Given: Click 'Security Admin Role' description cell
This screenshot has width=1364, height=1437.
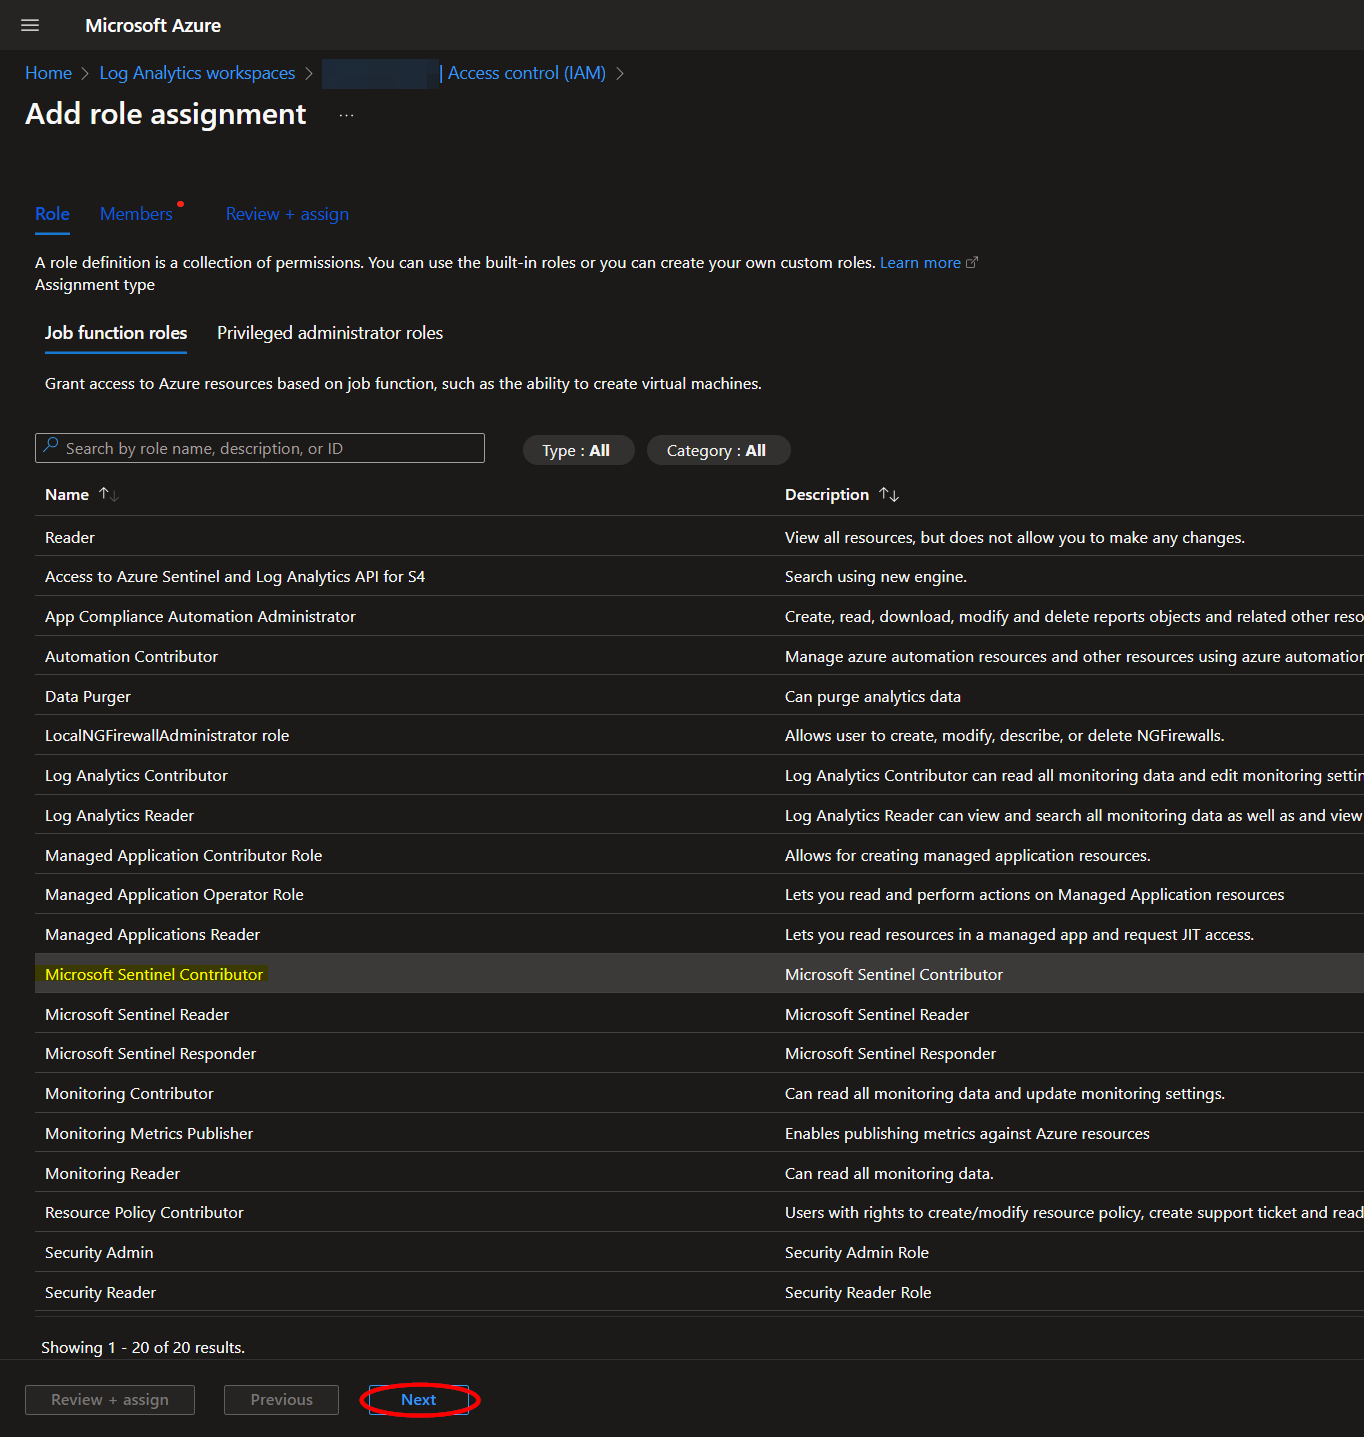Looking at the screenshot, I should point(857,1252).
